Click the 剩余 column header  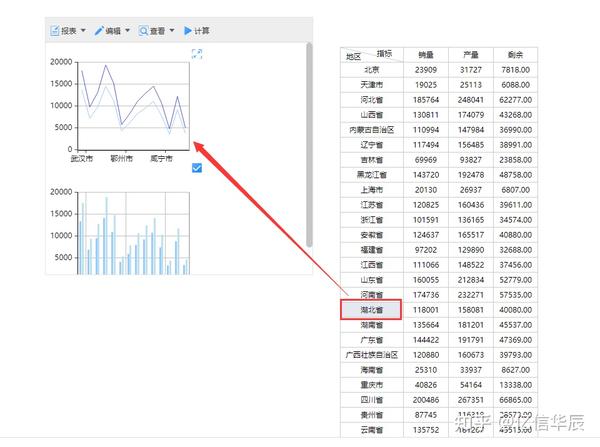pyautogui.click(x=515, y=55)
